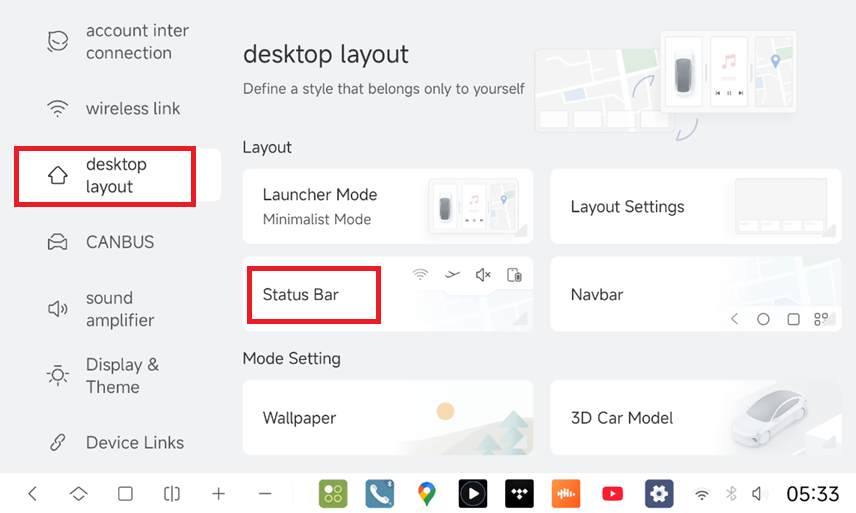This screenshot has width=856, height=513.
Task: Open the Bluetooth phone app icon
Action: [x=379, y=493]
